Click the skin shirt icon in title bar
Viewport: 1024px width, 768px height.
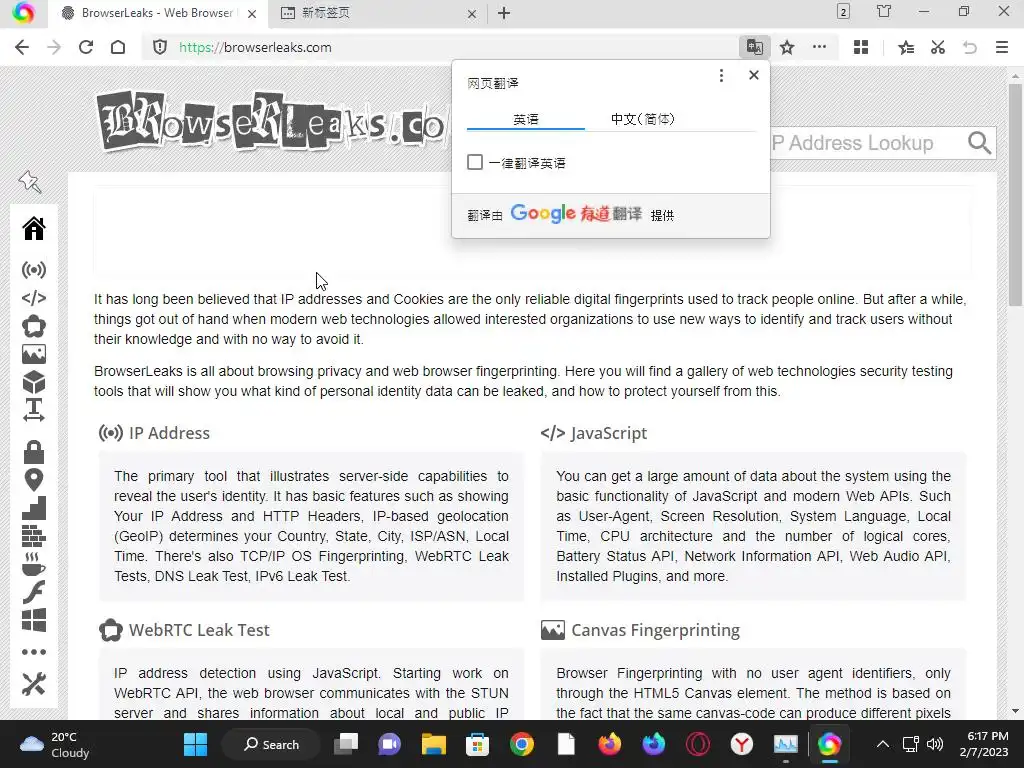[x=884, y=11]
